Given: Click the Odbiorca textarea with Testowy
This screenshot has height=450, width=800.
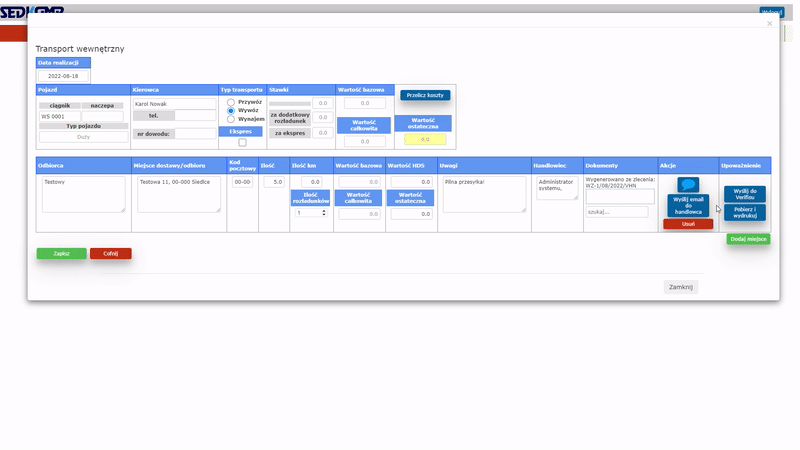Looking at the screenshot, I should click(84, 194).
